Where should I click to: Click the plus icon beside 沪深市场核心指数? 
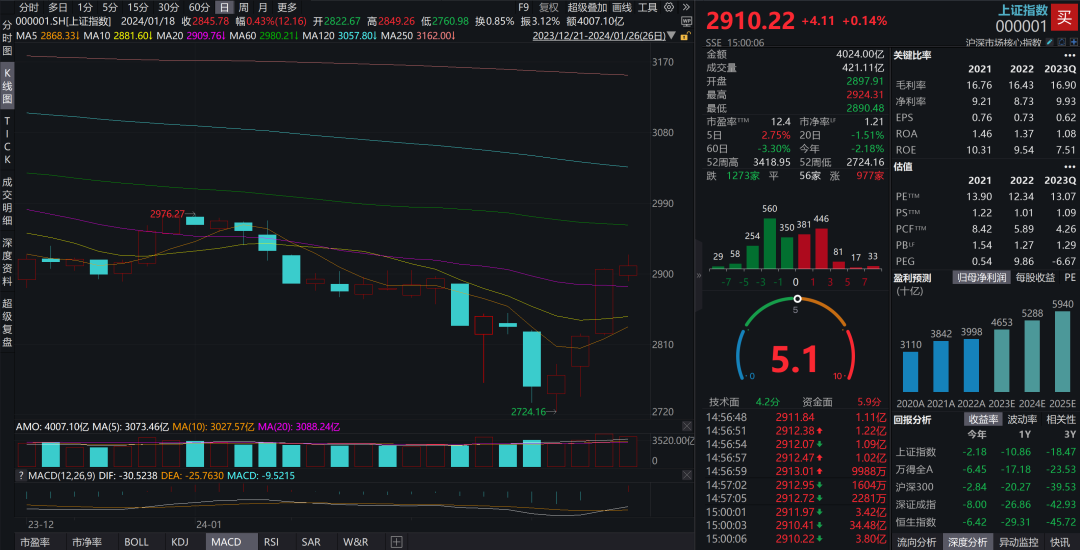[x=1073, y=42]
